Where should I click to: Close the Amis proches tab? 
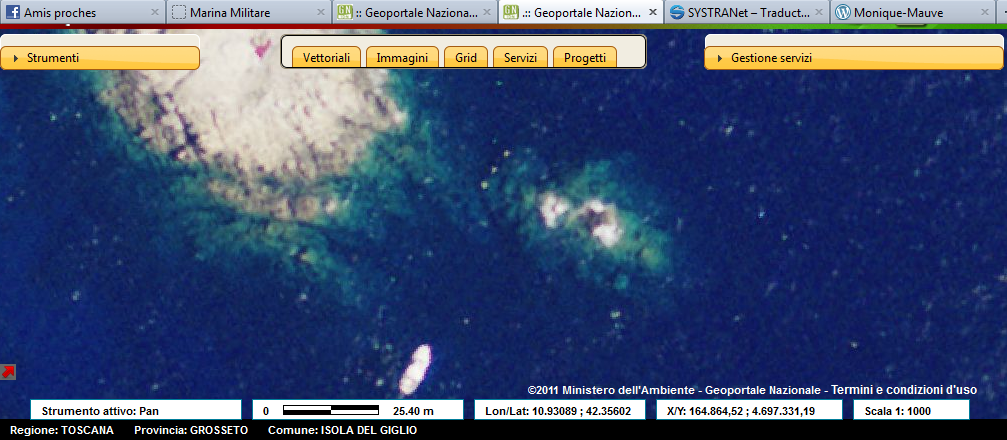coord(154,12)
